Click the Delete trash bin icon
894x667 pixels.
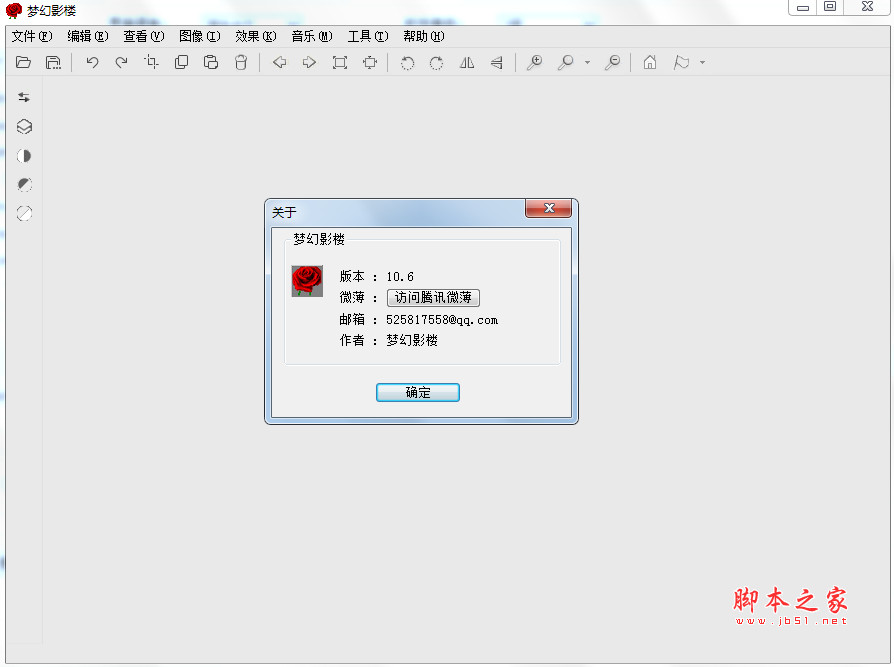[x=241, y=62]
